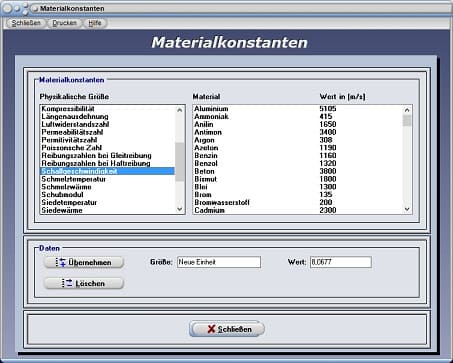Click the Übernehmen button
The image size is (453, 363).
[84, 262]
